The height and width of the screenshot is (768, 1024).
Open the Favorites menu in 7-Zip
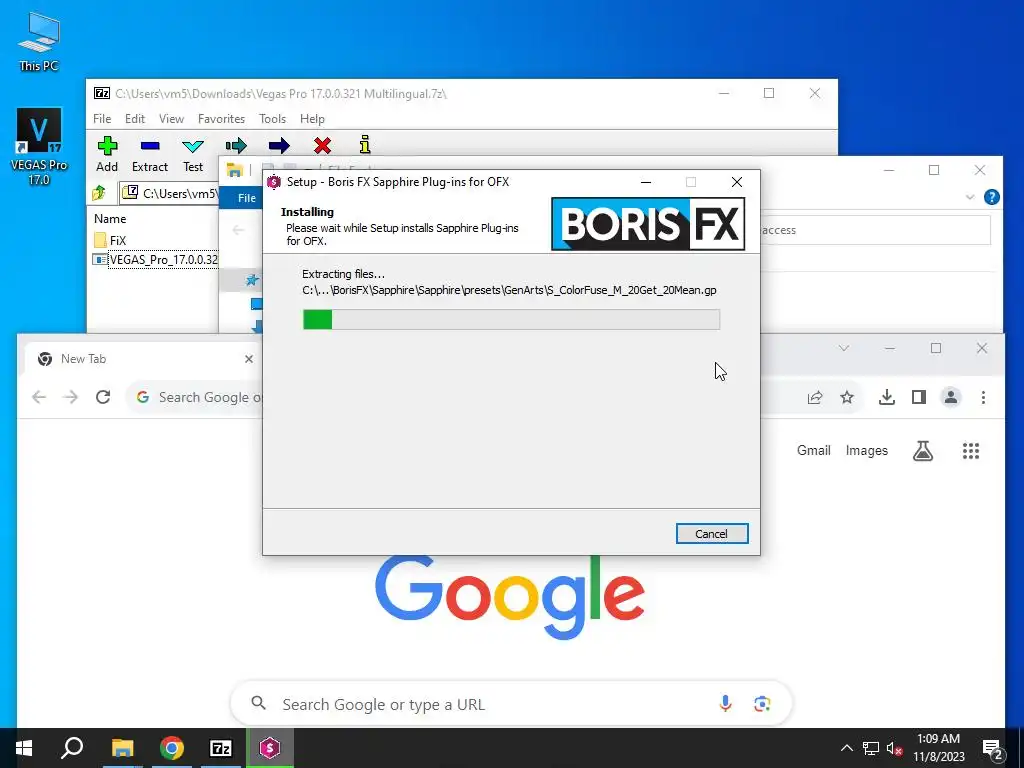coord(221,119)
